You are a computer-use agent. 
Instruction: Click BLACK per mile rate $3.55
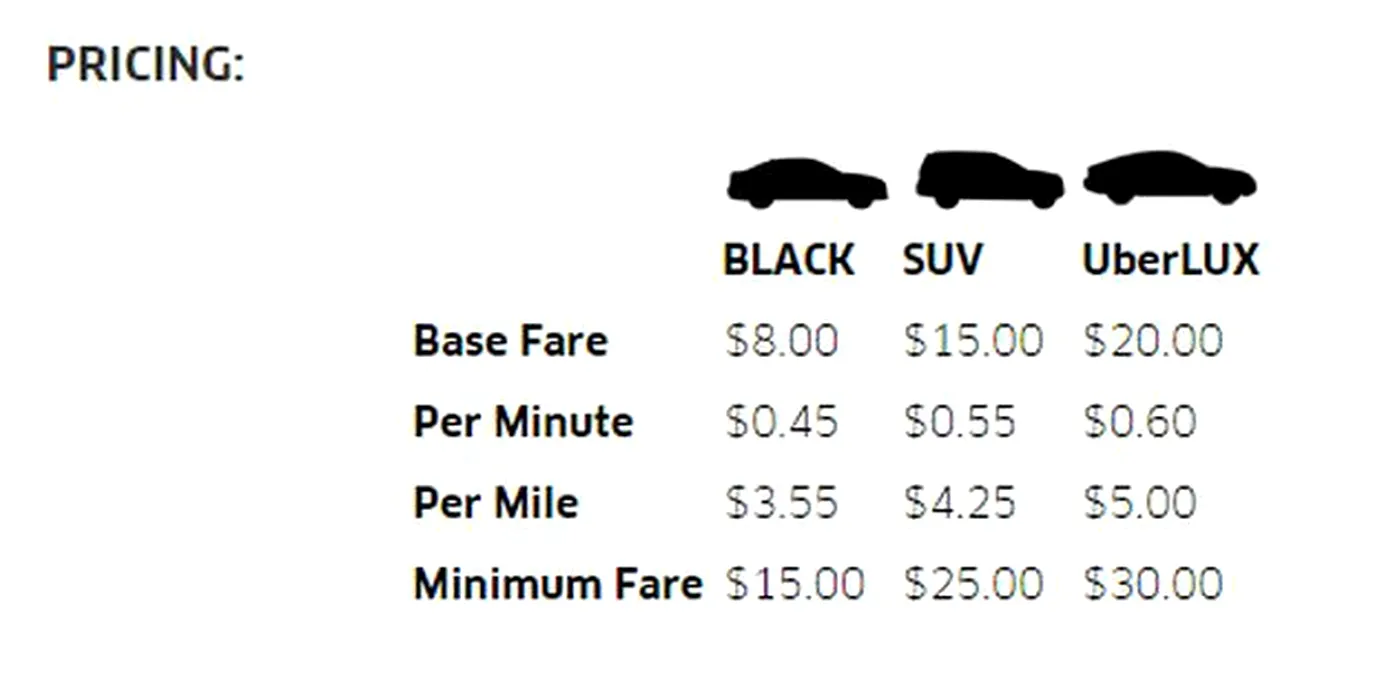(782, 502)
